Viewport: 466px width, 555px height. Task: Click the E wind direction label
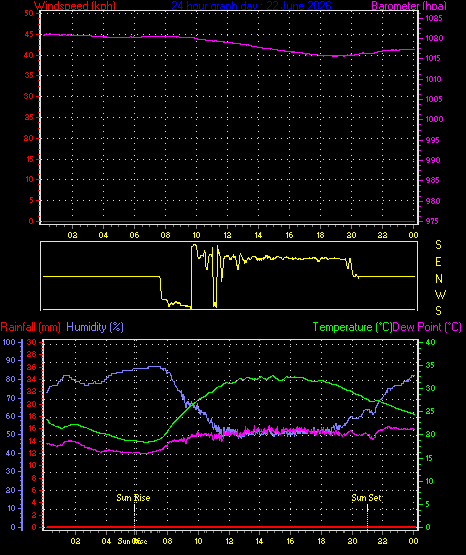[x=438, y=262]
